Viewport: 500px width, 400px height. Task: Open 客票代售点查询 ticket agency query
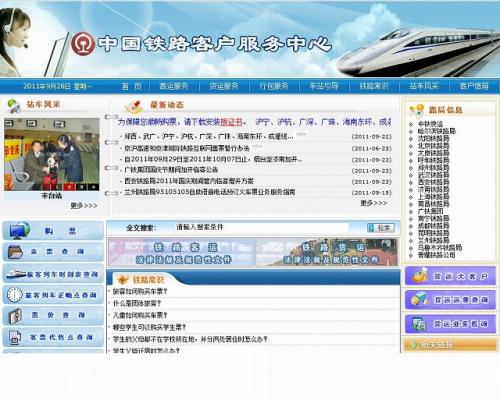pyautogui.click(x=53, y=337)
